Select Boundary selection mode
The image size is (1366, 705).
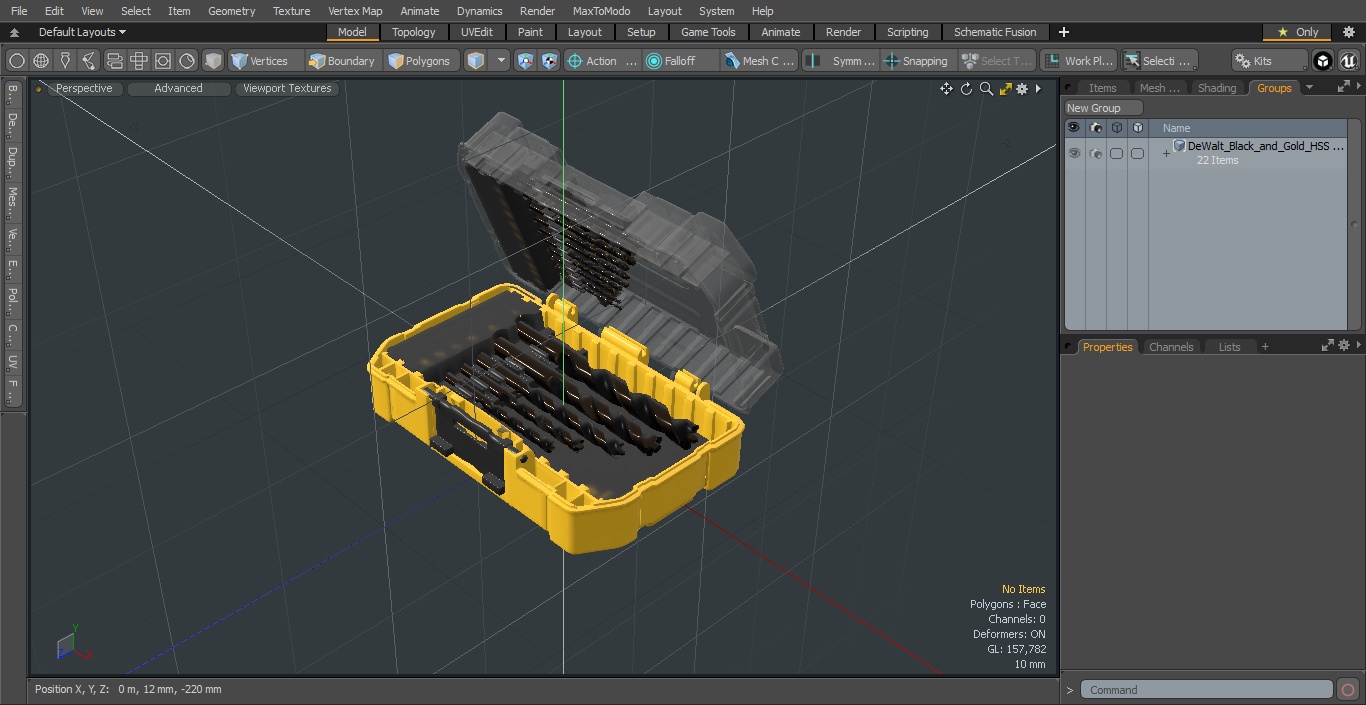(341, 61)
